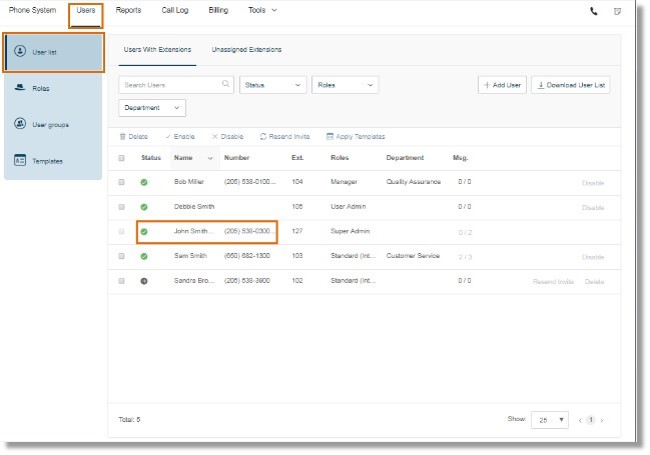Click the Number column header
The width and height of the screenshot is (650, 455).
coord(237,158)
